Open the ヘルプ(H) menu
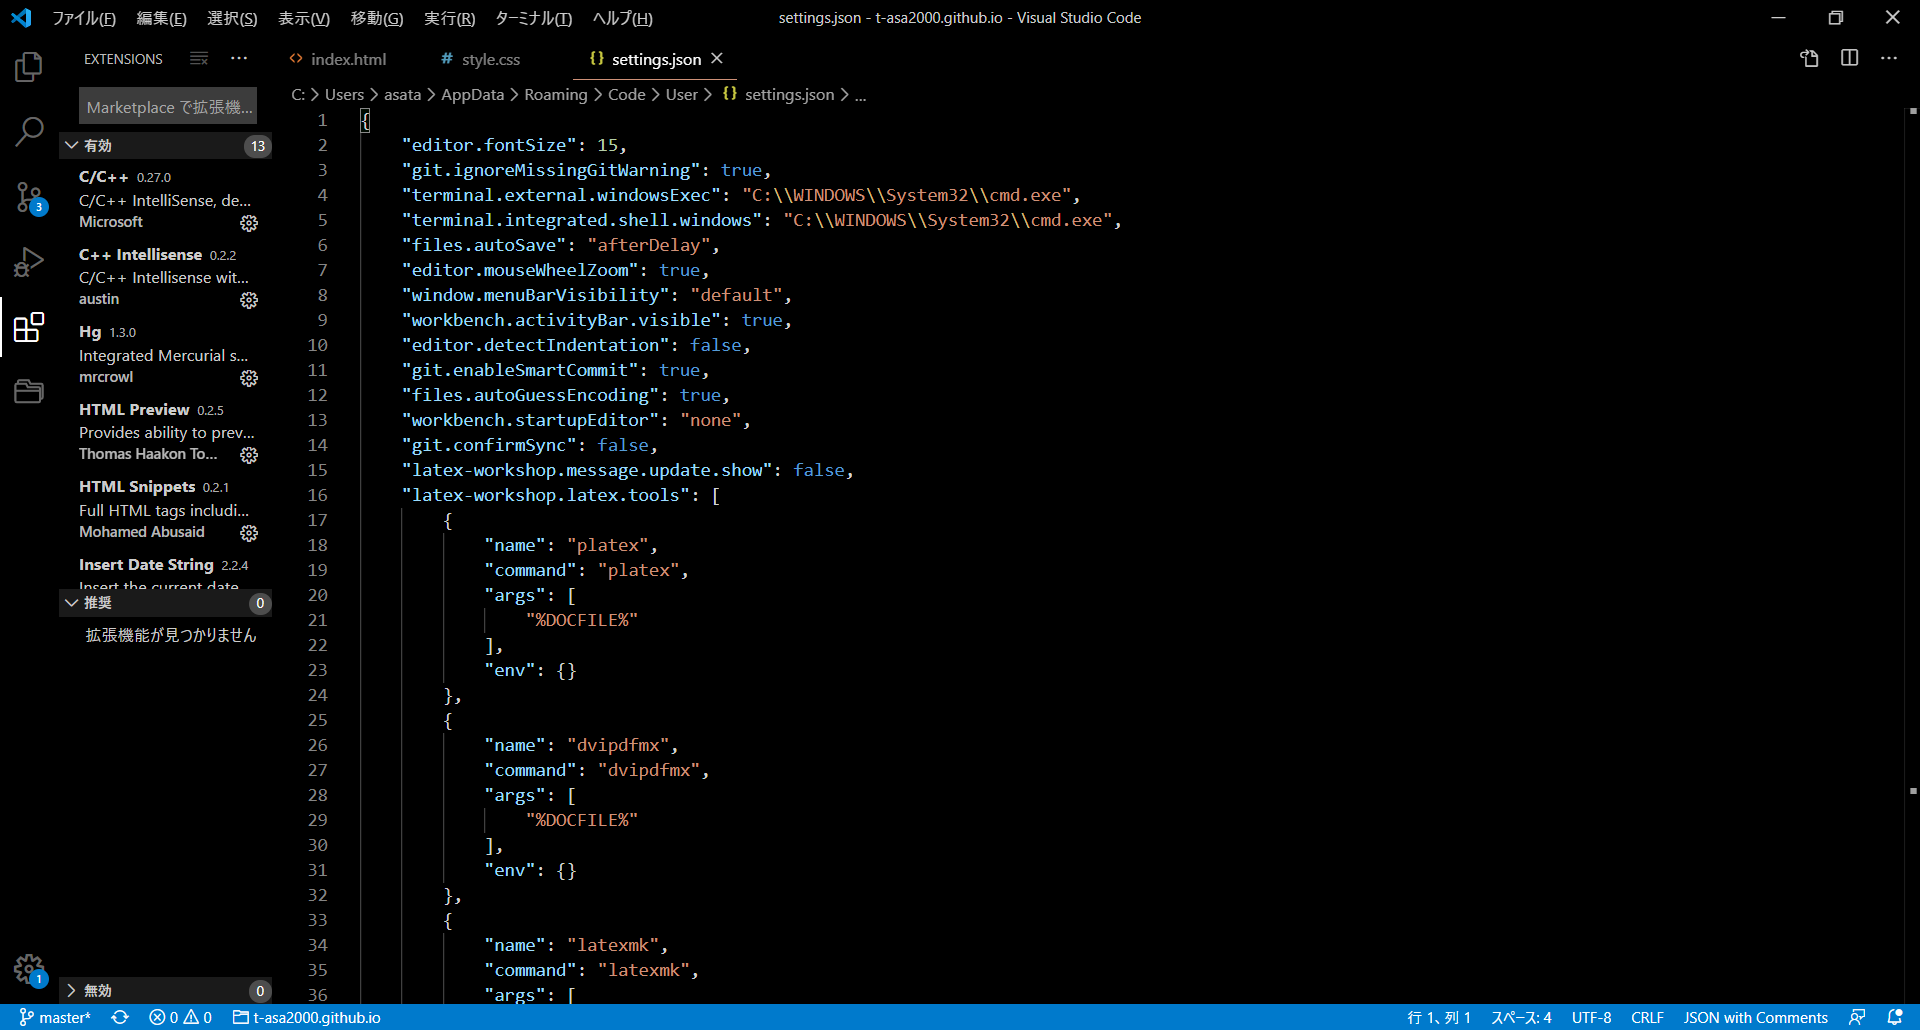 [622, 18]
